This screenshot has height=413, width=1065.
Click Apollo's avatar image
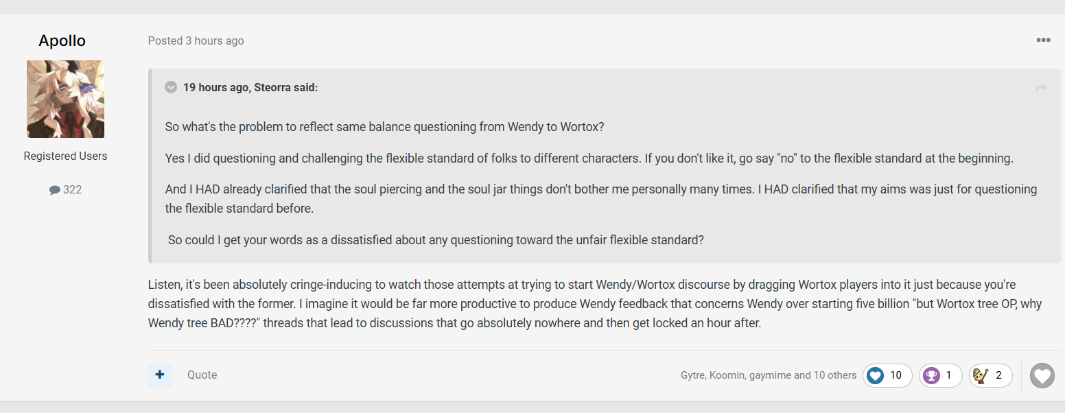[x=65, y=99]
